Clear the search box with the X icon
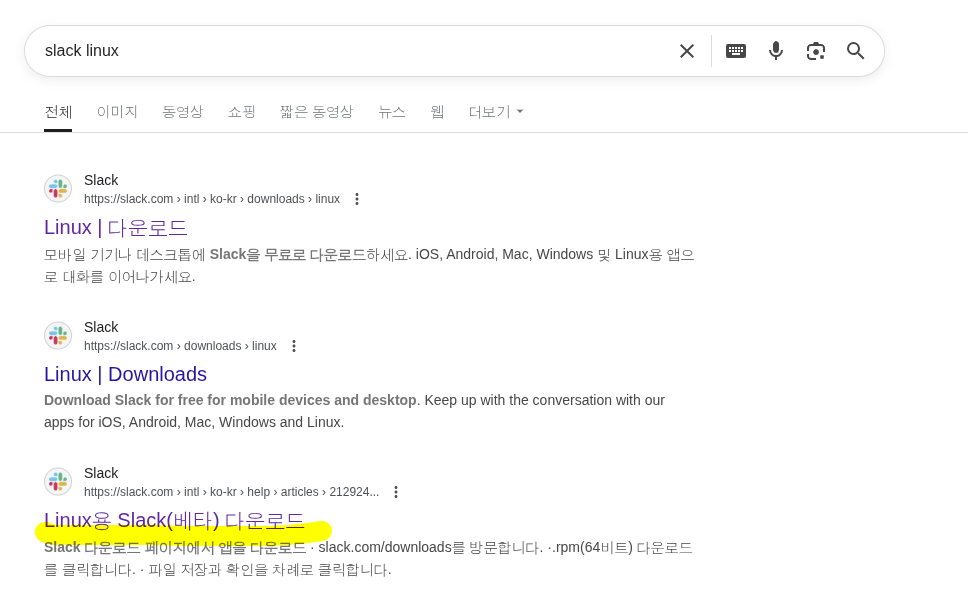Image resolution: width=968 pixels, height=610 pixels. (686, 51)
